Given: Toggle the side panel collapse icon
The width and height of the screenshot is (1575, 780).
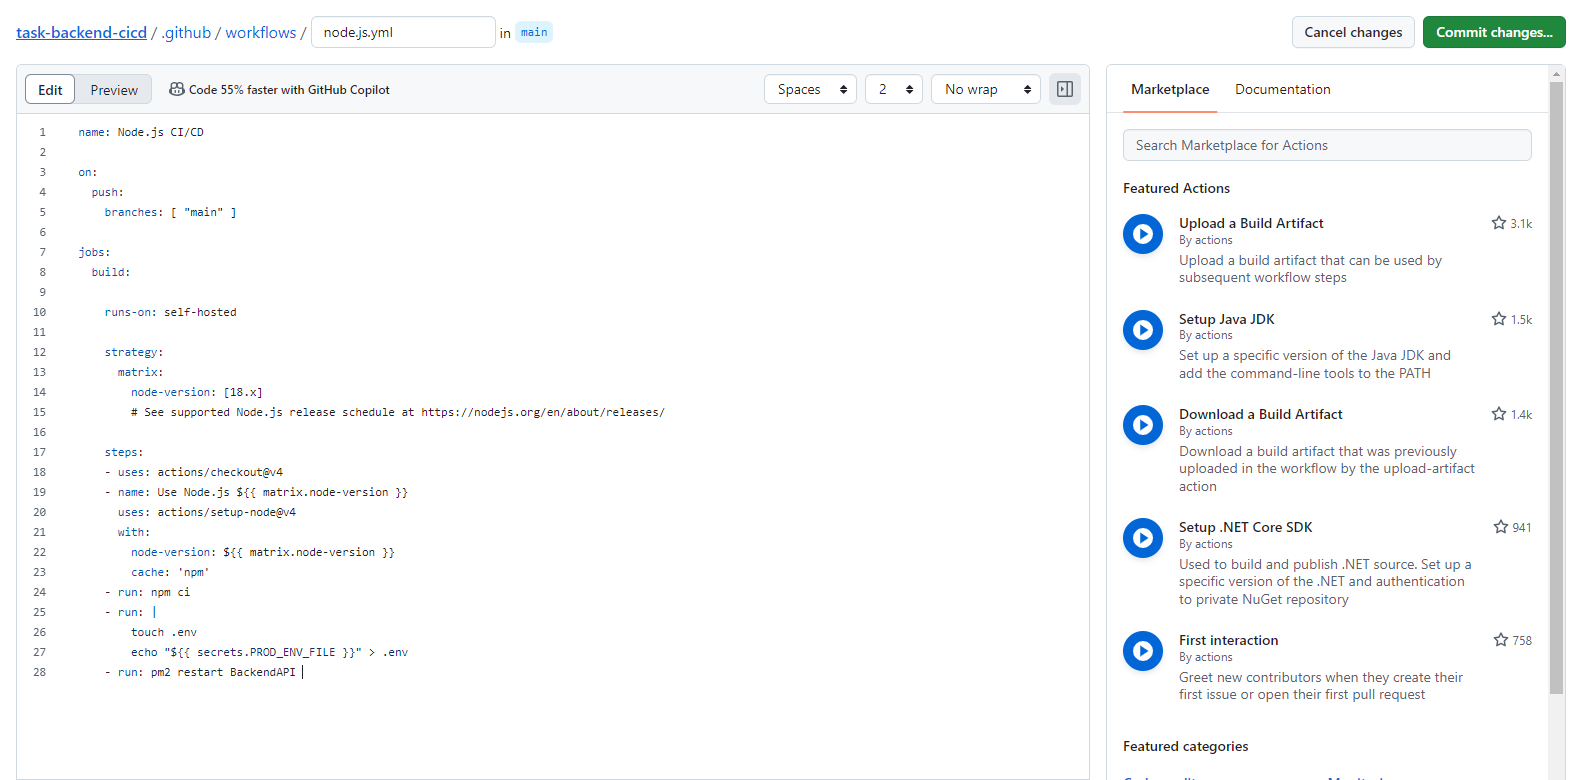Looking at the screenshot, I should click(1065, 89).
